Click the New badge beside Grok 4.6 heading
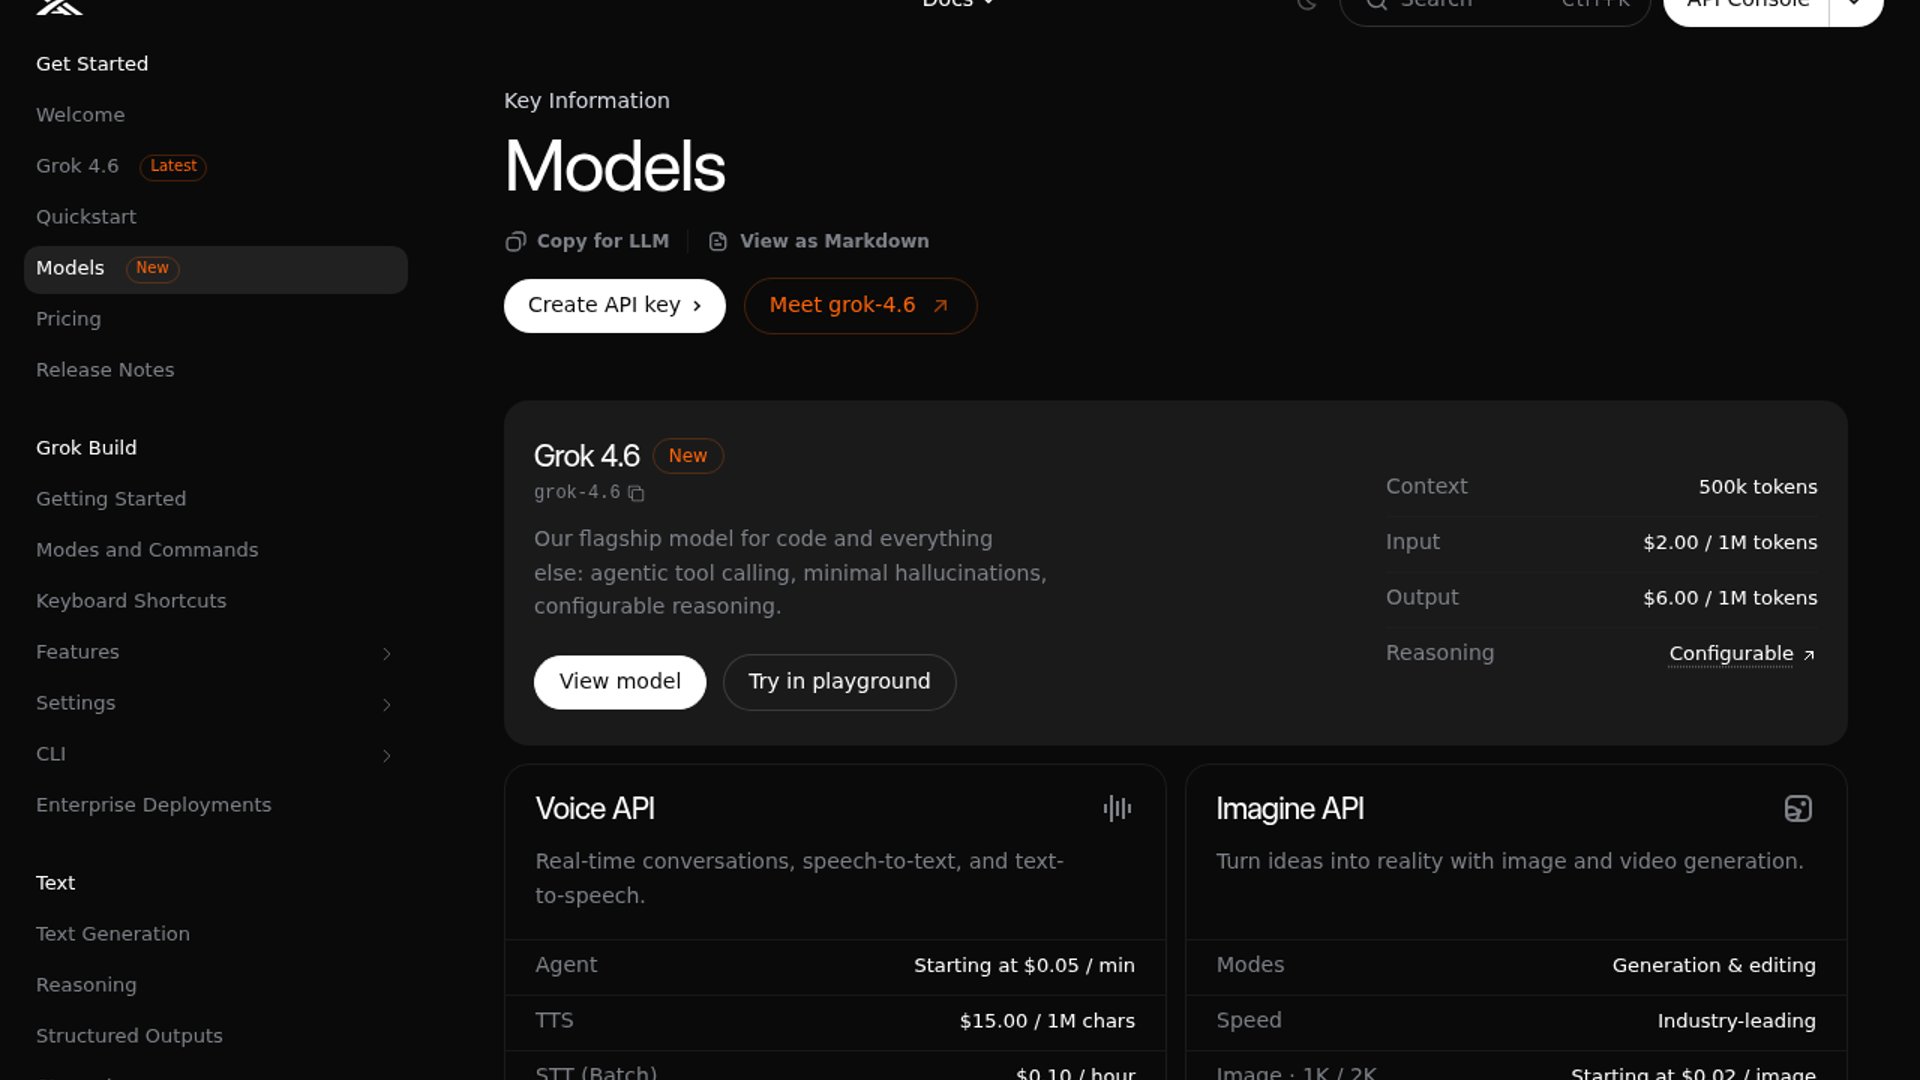The image size is (1920, 1080). (x=688, y=456)
